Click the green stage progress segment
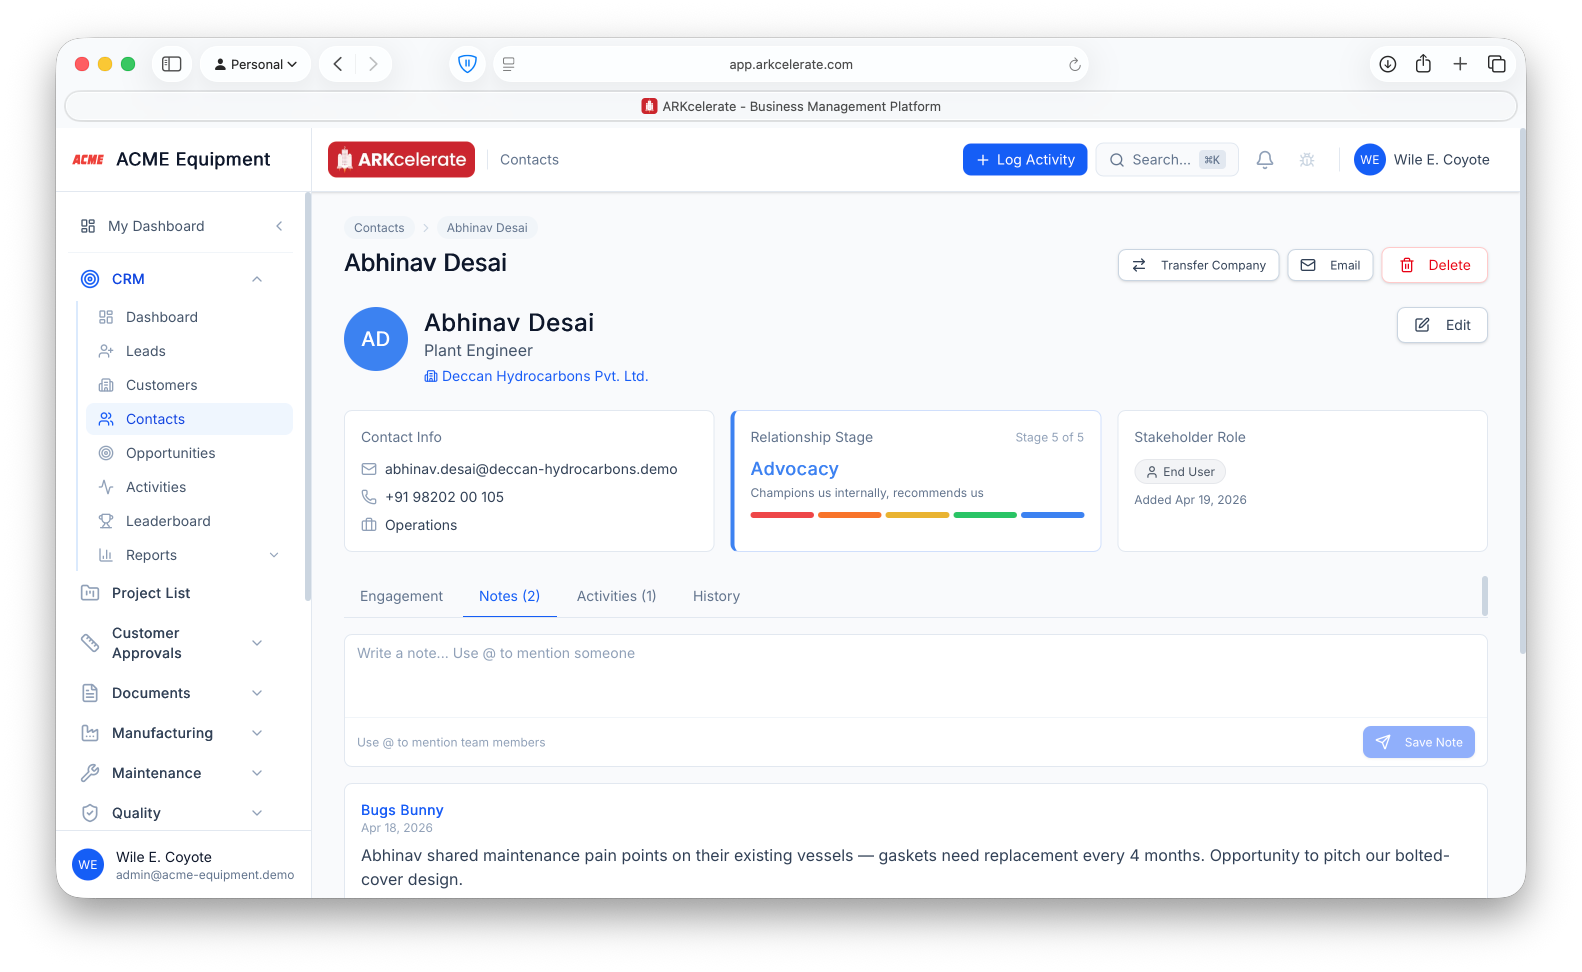Screen dimensions: 1582x972 (x=985, y=515)
